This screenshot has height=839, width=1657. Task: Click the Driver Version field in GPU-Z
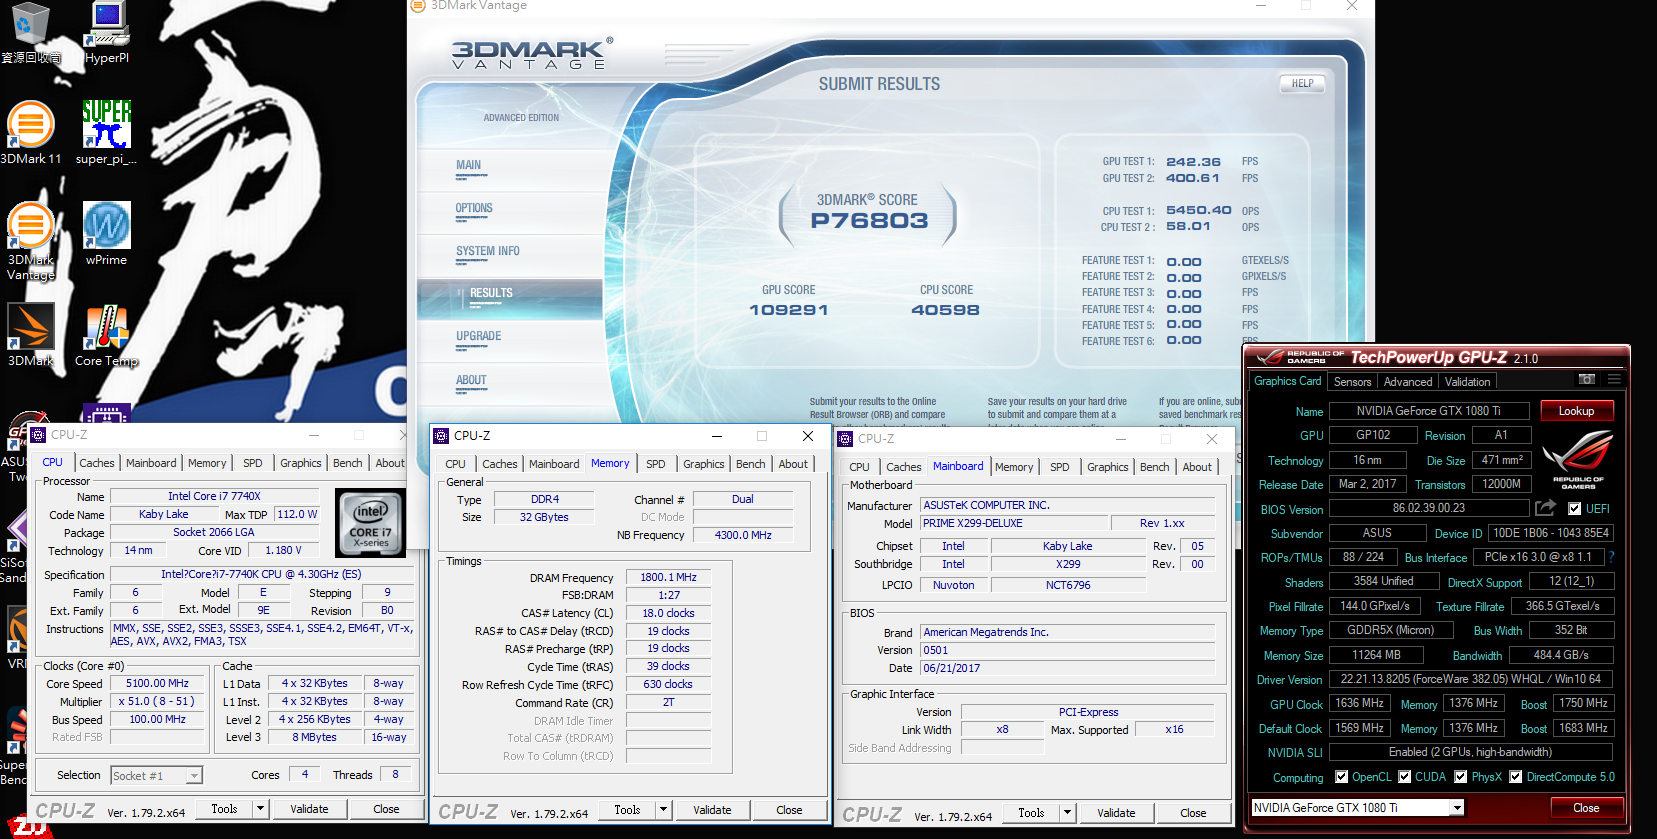tap(1470, 679)
